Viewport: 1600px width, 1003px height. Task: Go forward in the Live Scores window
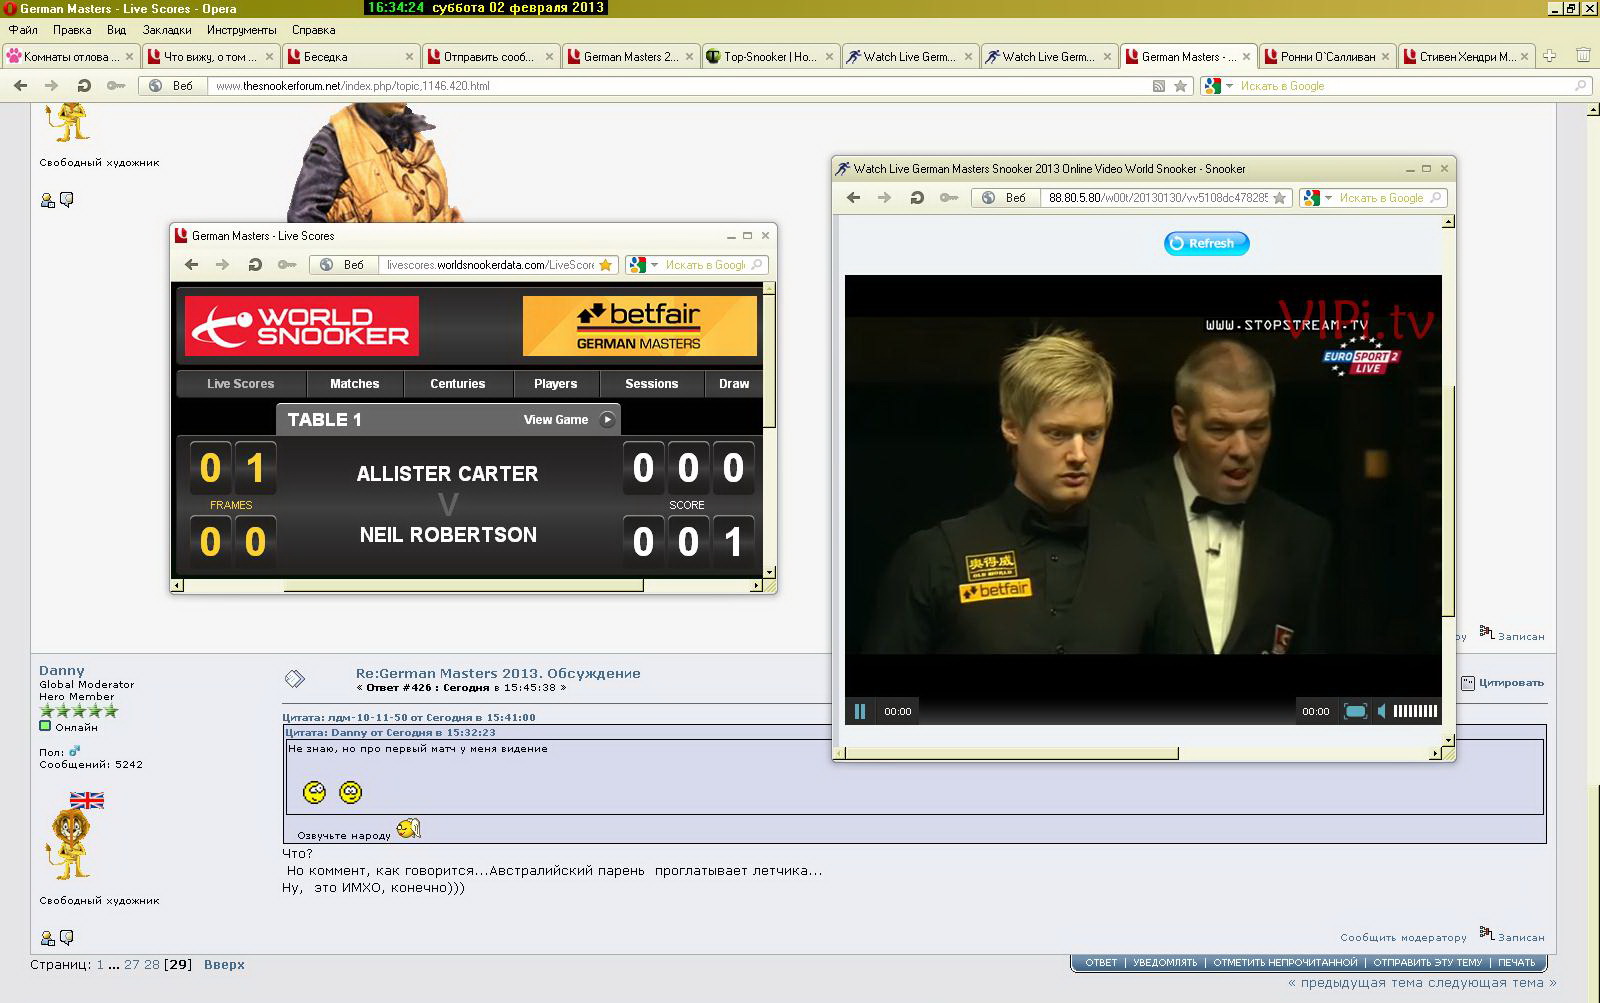pyautogui.click(x=222, y=265)
